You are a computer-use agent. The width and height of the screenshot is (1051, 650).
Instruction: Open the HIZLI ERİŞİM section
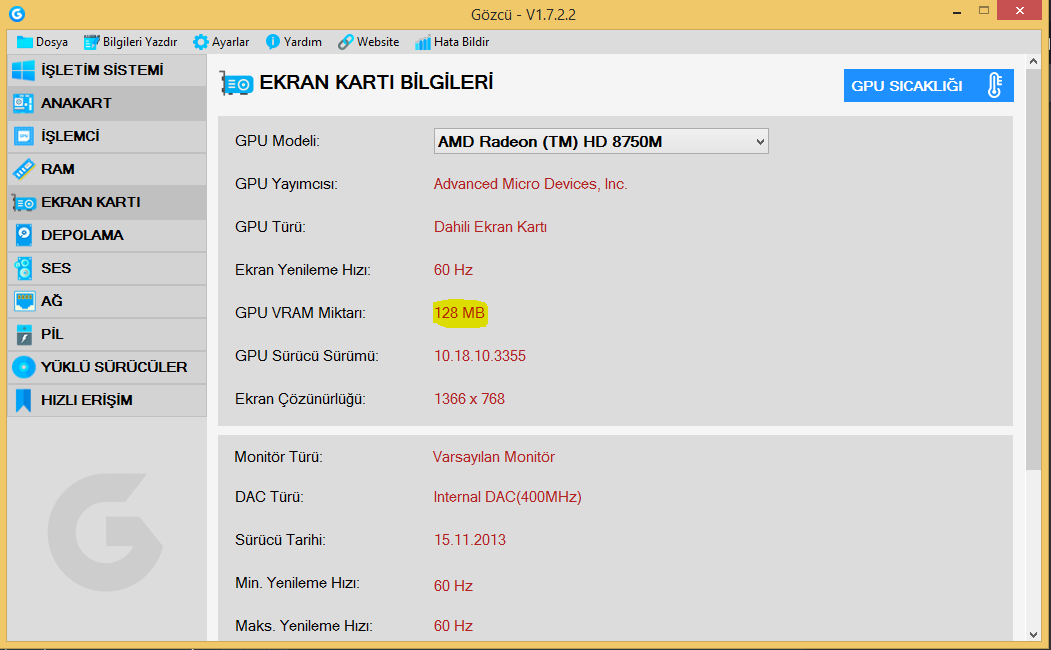[x=107, y=400]
